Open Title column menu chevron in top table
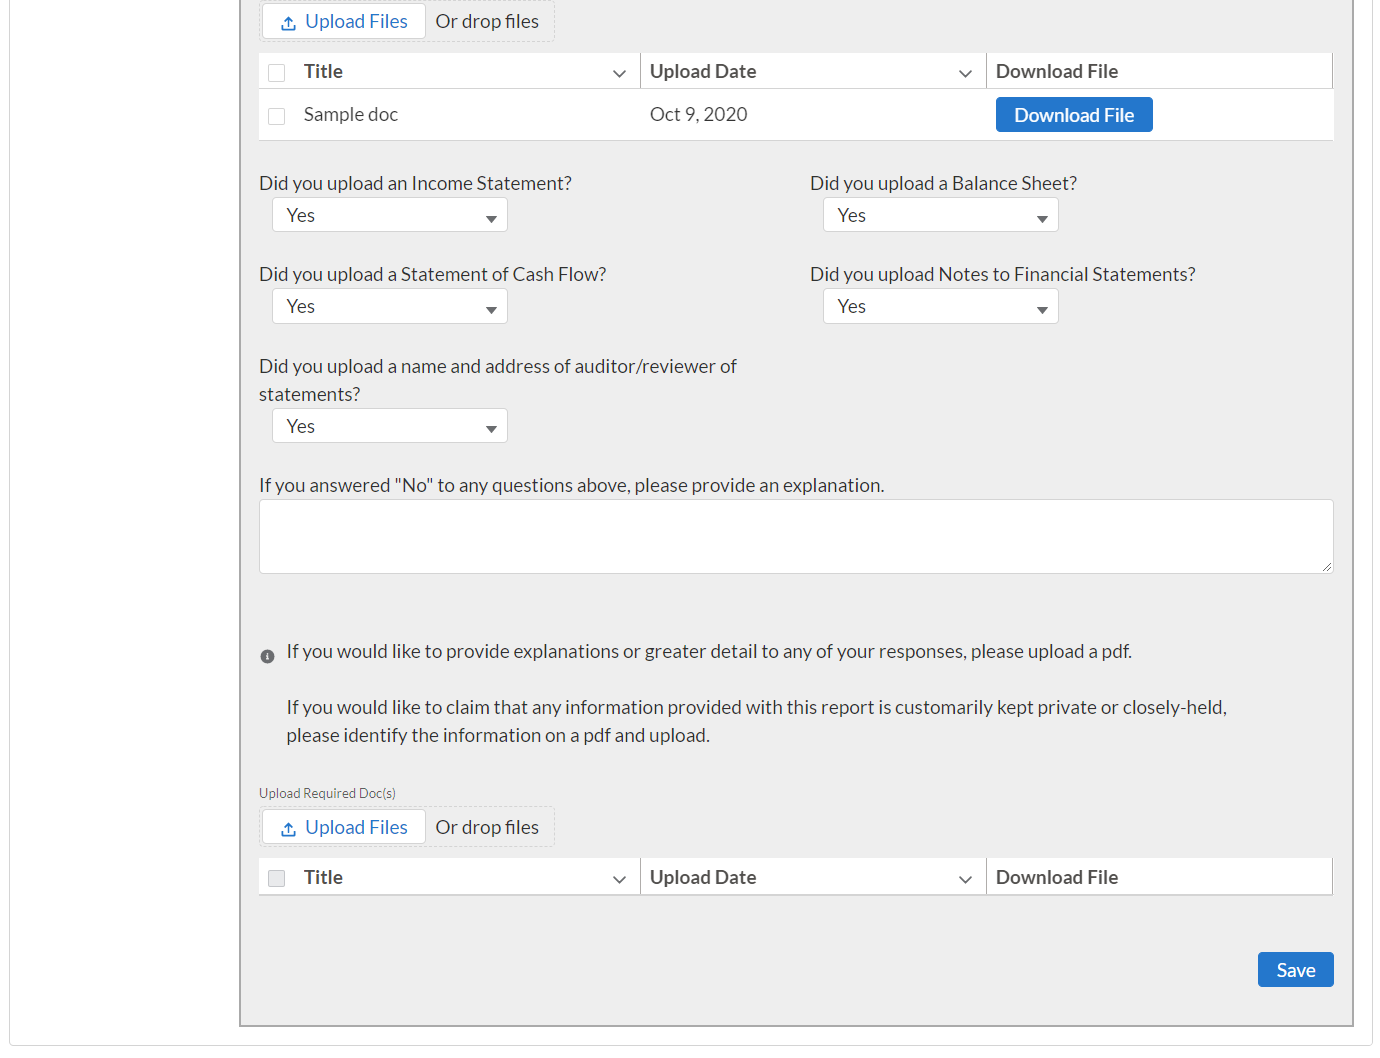Viewport: 1380px width, 1058px height. (x=619, y=73)
